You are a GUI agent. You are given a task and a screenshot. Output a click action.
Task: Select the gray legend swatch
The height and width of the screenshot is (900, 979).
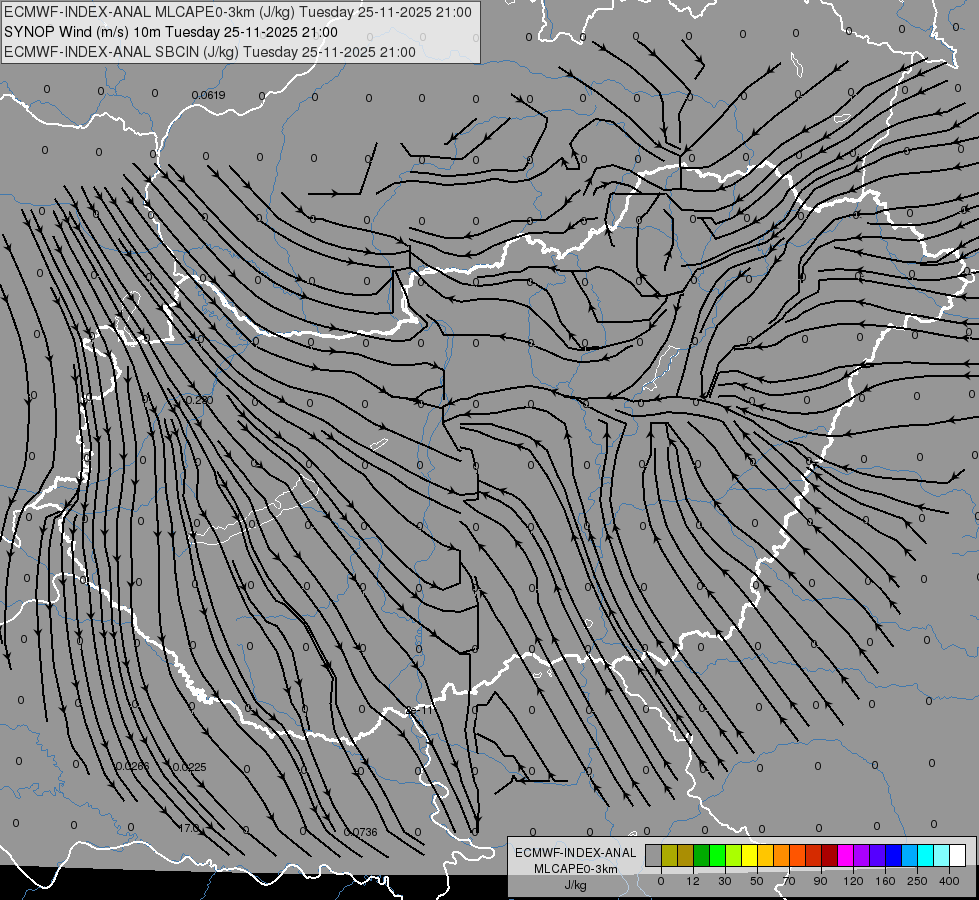pos(654,855)
